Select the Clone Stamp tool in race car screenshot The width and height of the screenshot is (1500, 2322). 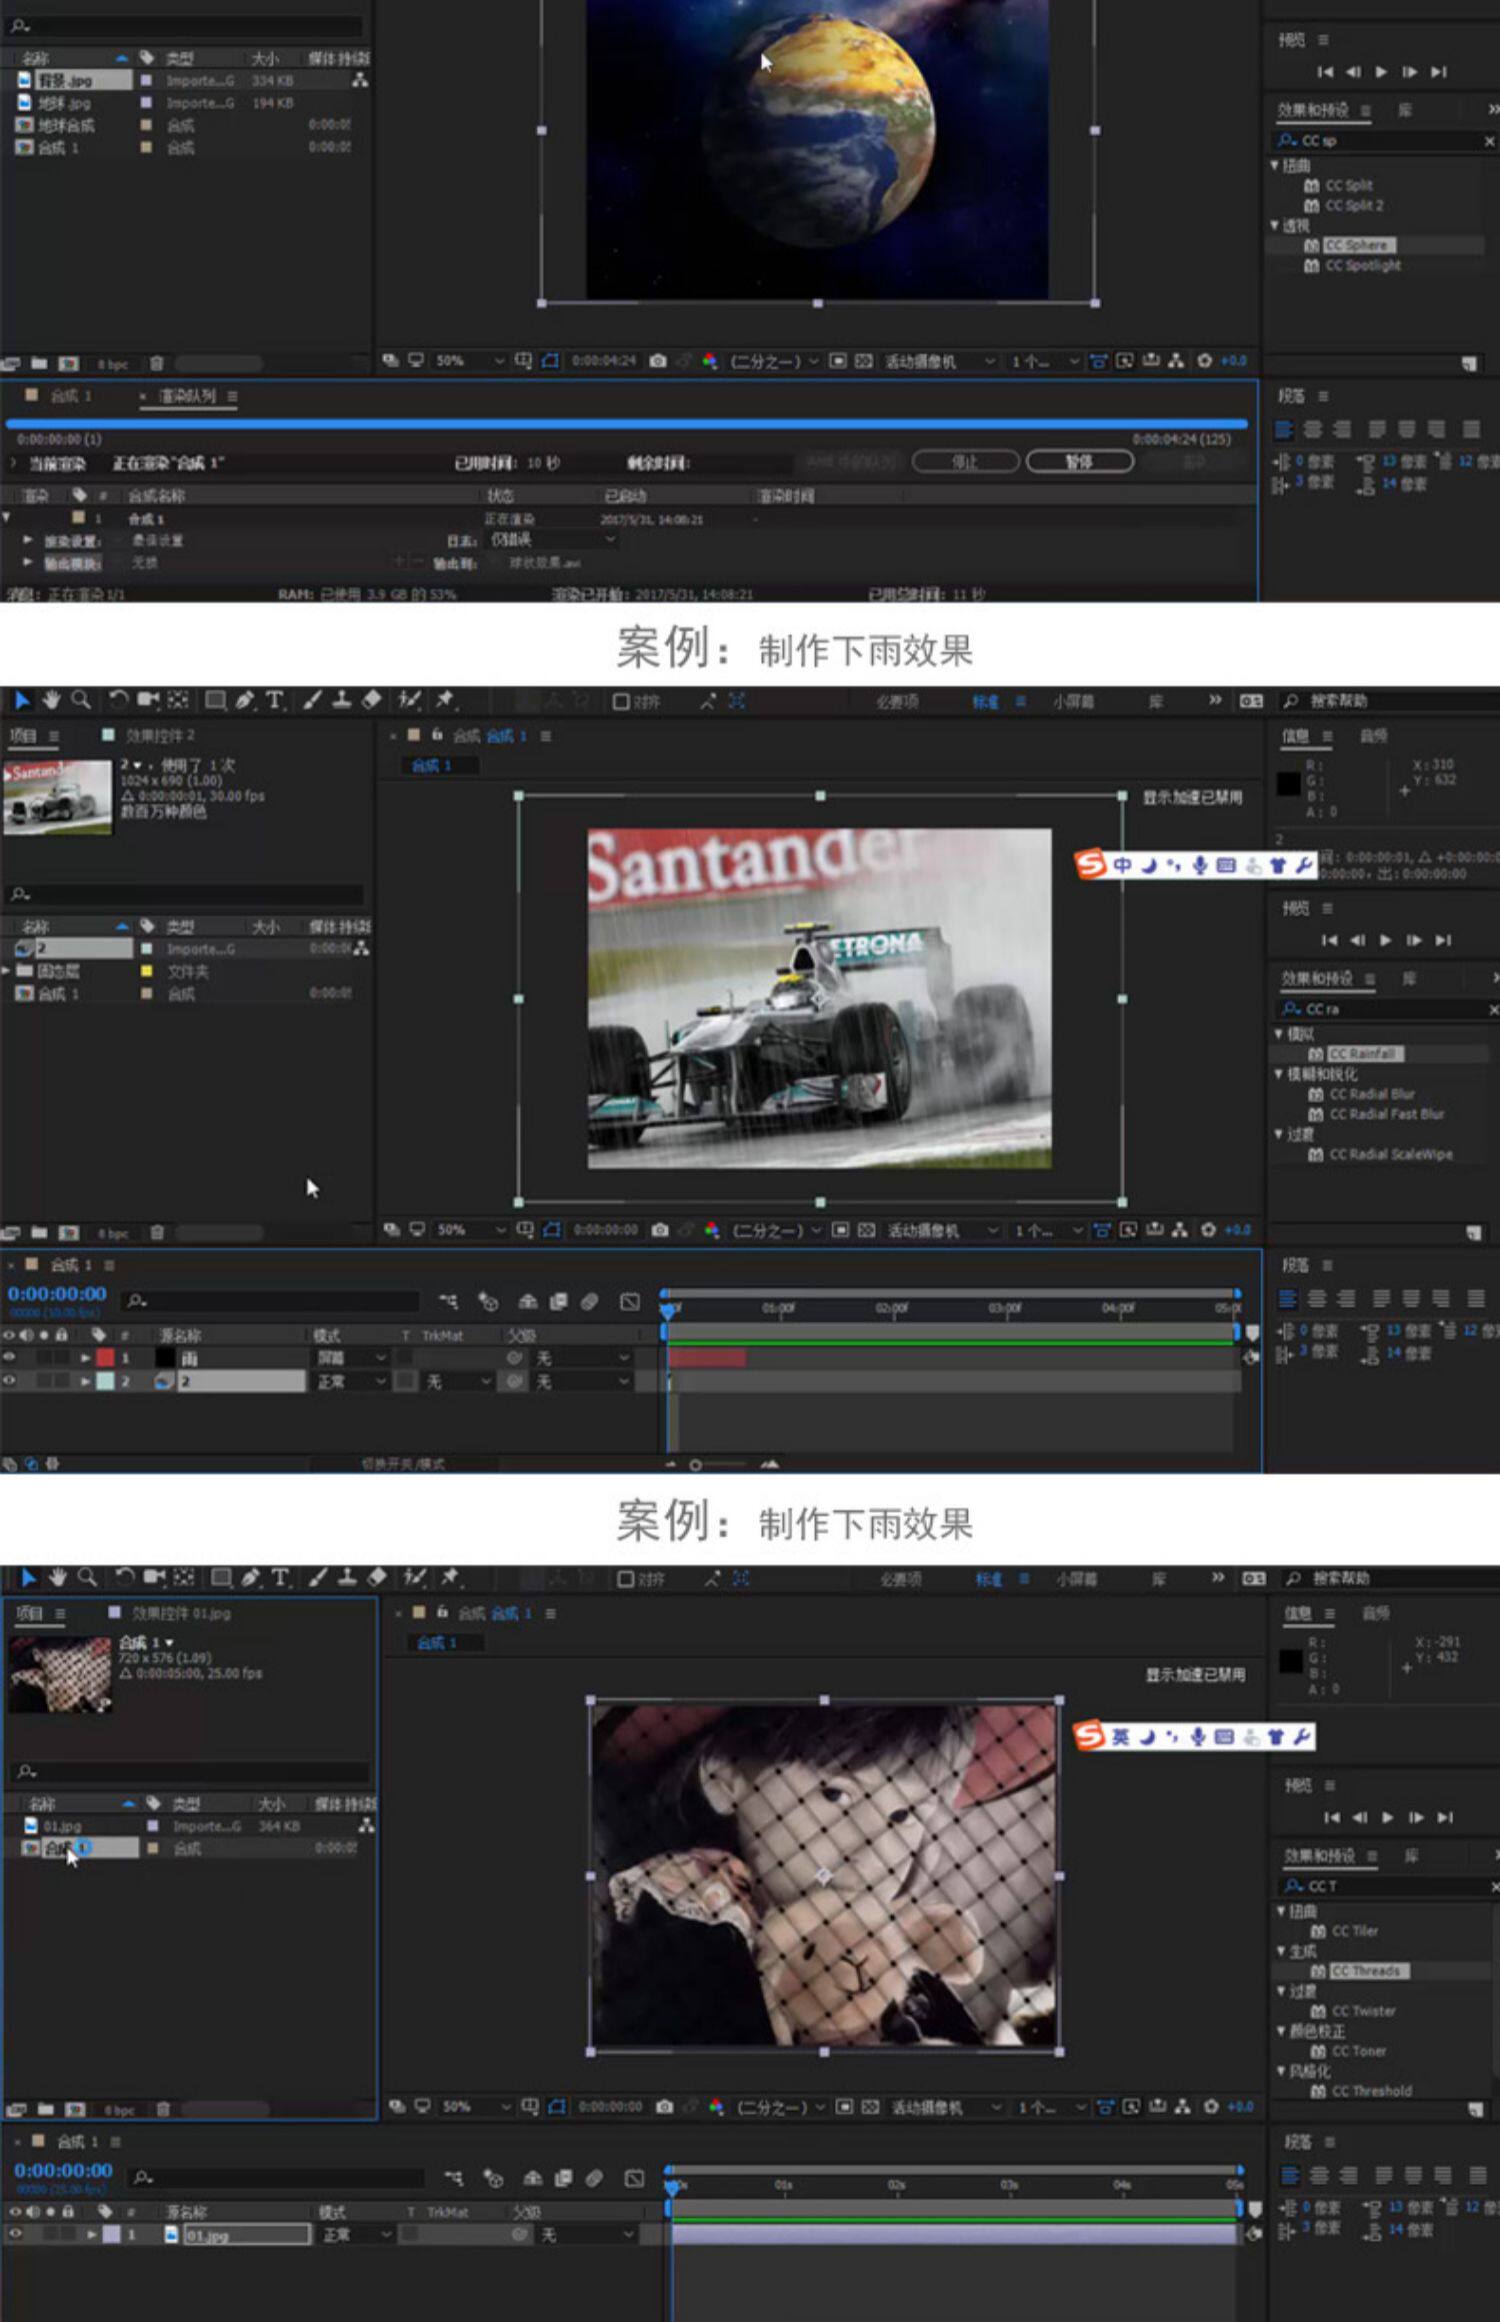tap(341, 700)
